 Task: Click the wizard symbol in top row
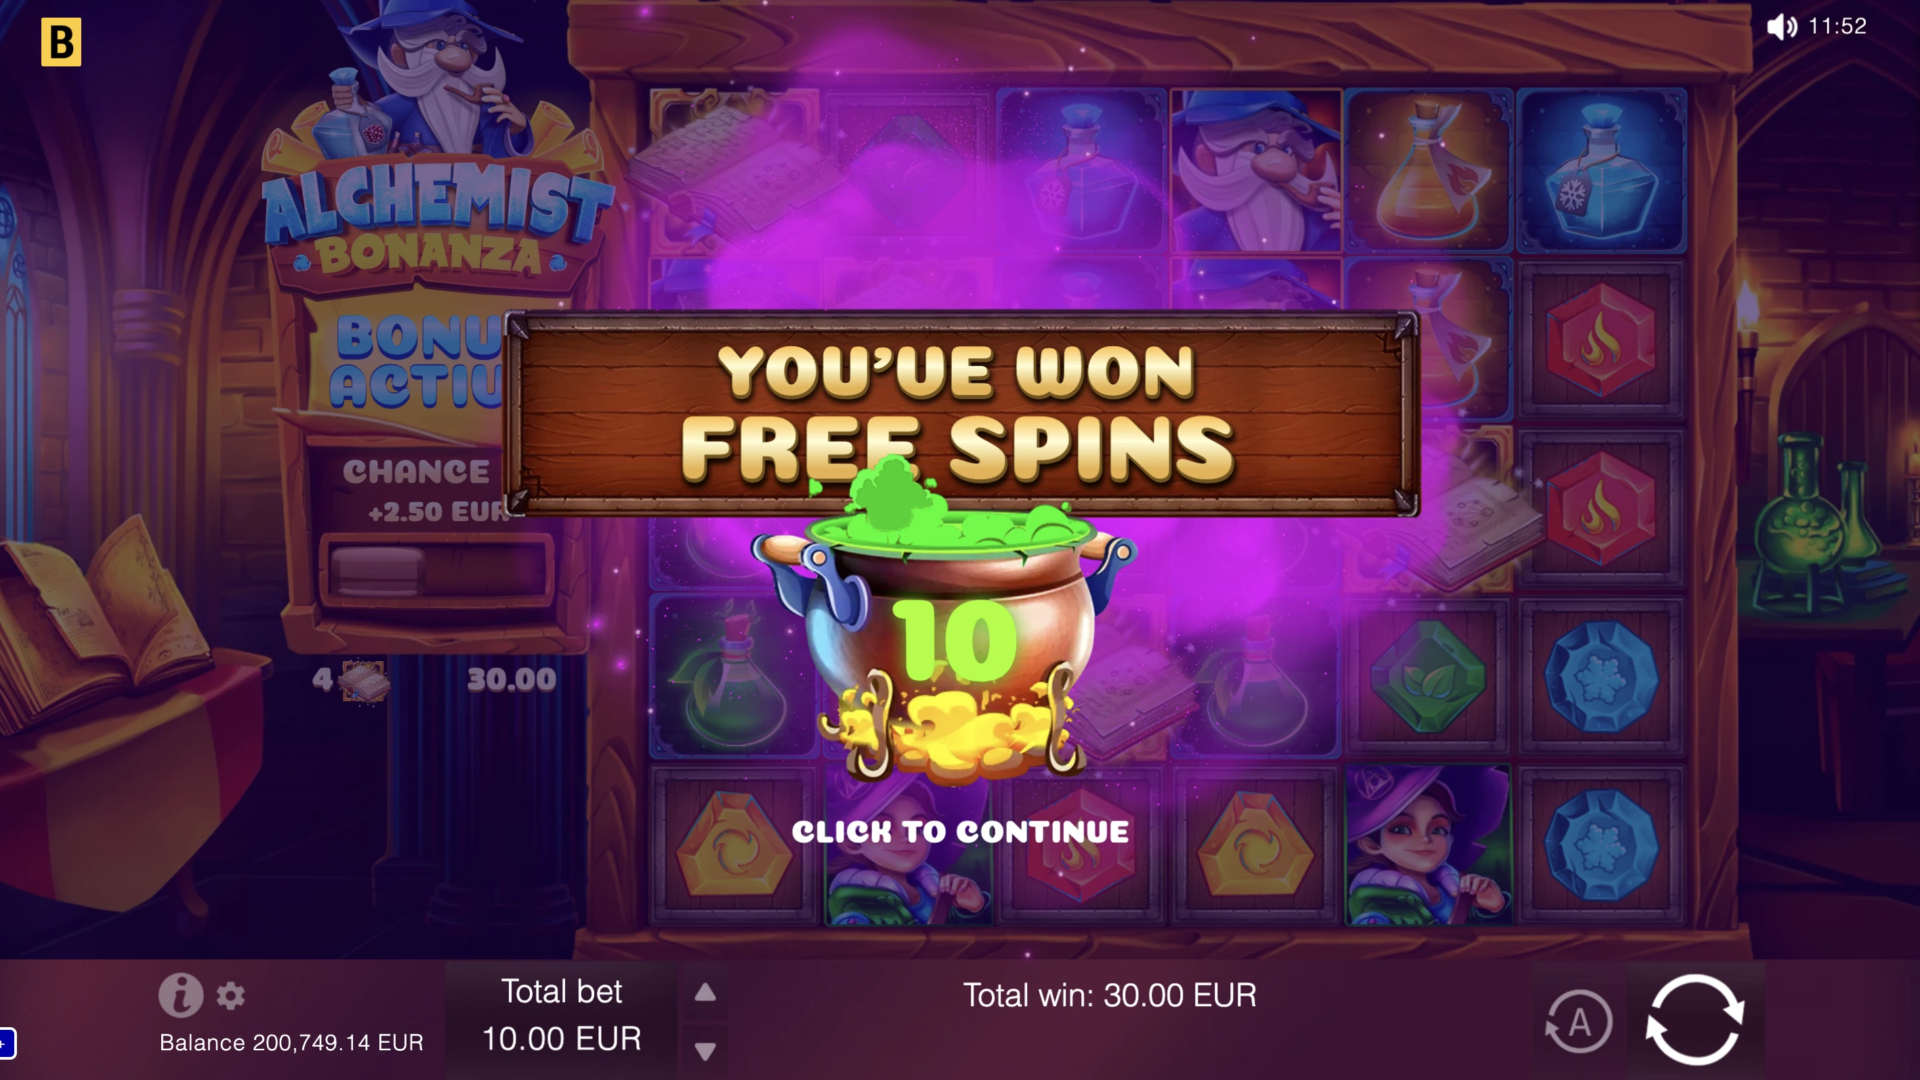point(1256,170)
